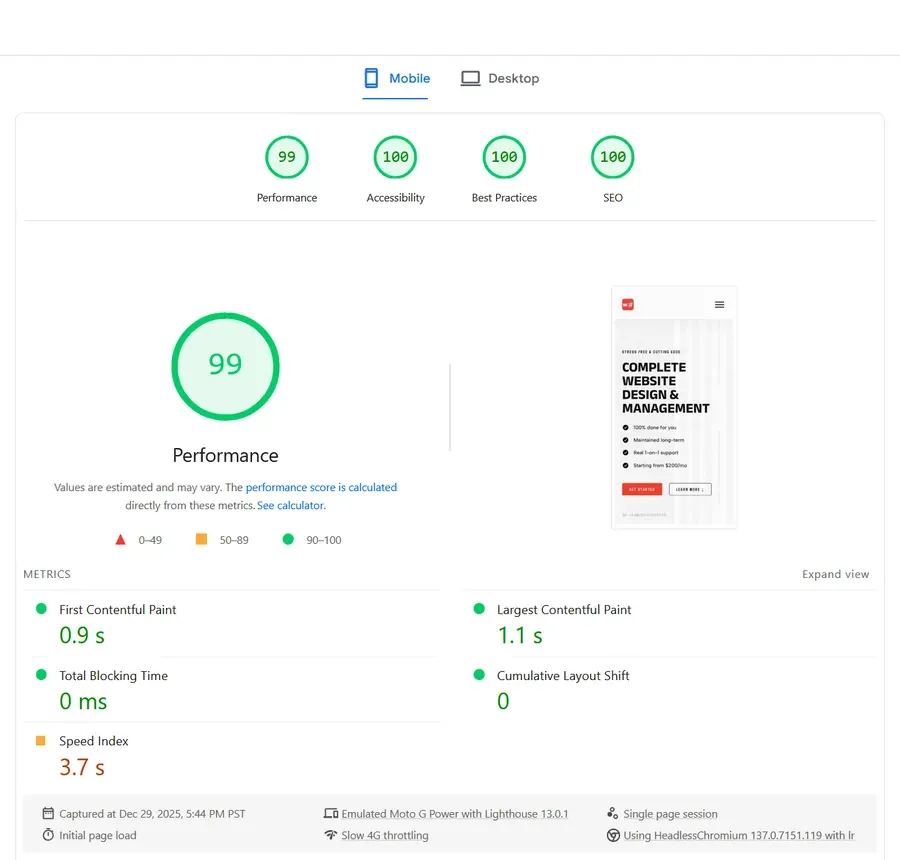Open the performance score is calculated link
Viewport: 900px width, 860px height.
[321, 487]
